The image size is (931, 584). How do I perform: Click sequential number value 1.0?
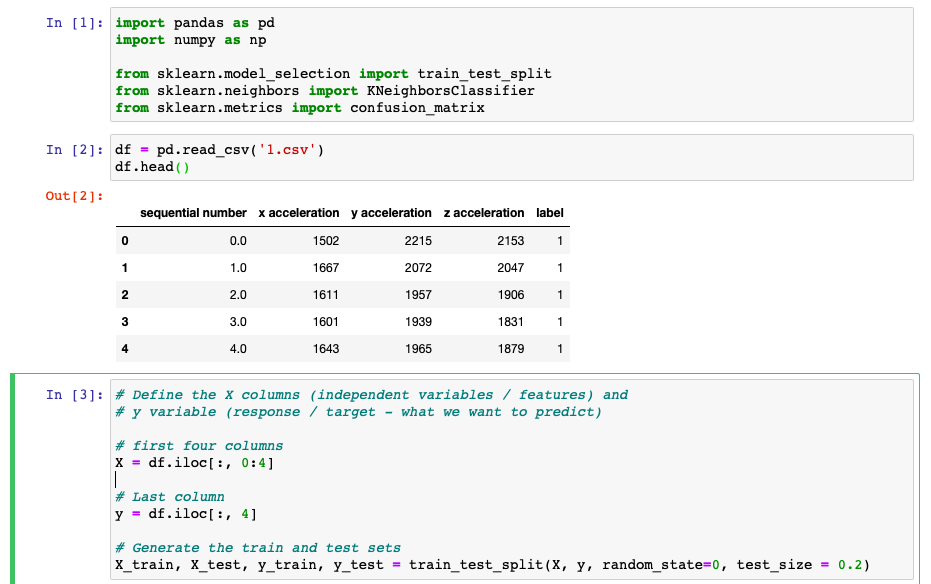click(238, 268)
